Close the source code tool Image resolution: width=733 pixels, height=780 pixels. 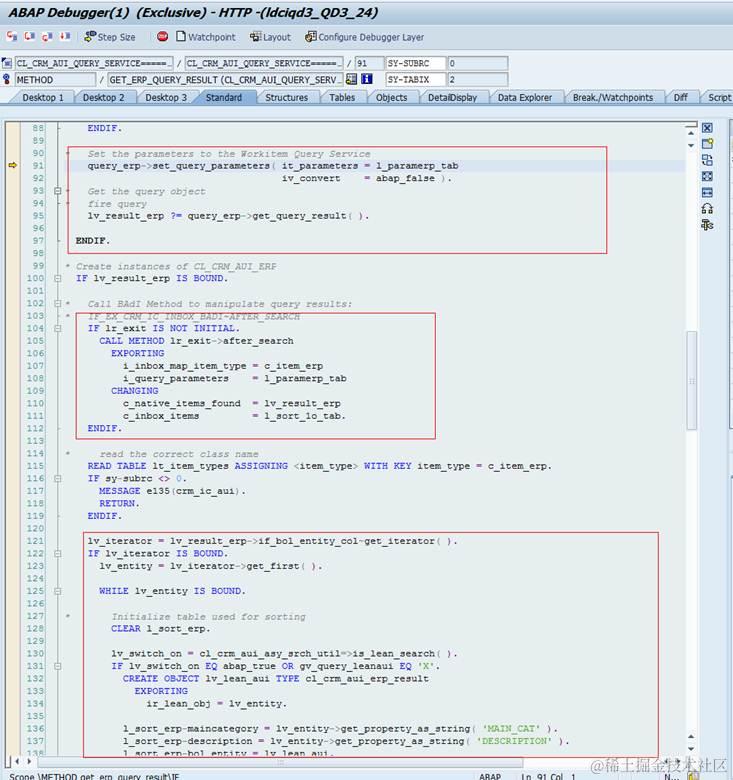707,128
